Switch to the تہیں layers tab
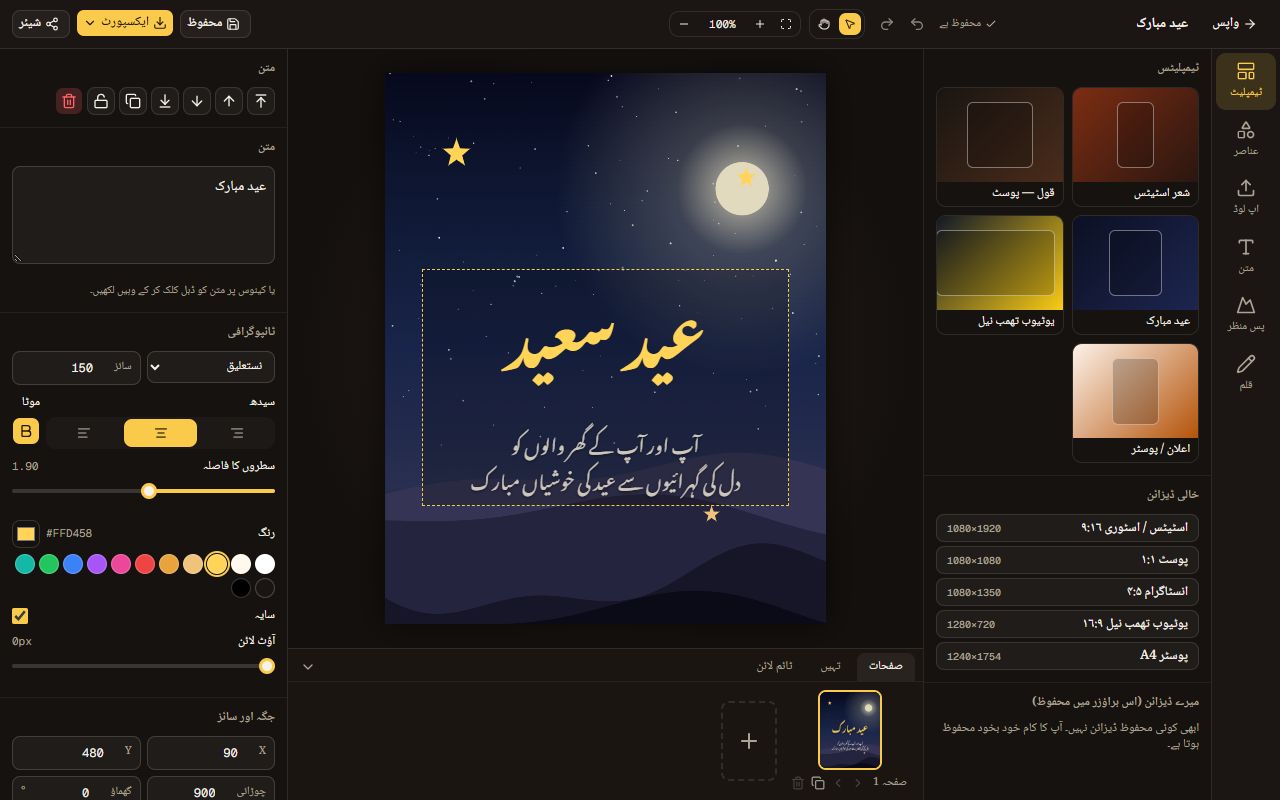Viewport: 1280px width, 800px height. click(831, 667)
